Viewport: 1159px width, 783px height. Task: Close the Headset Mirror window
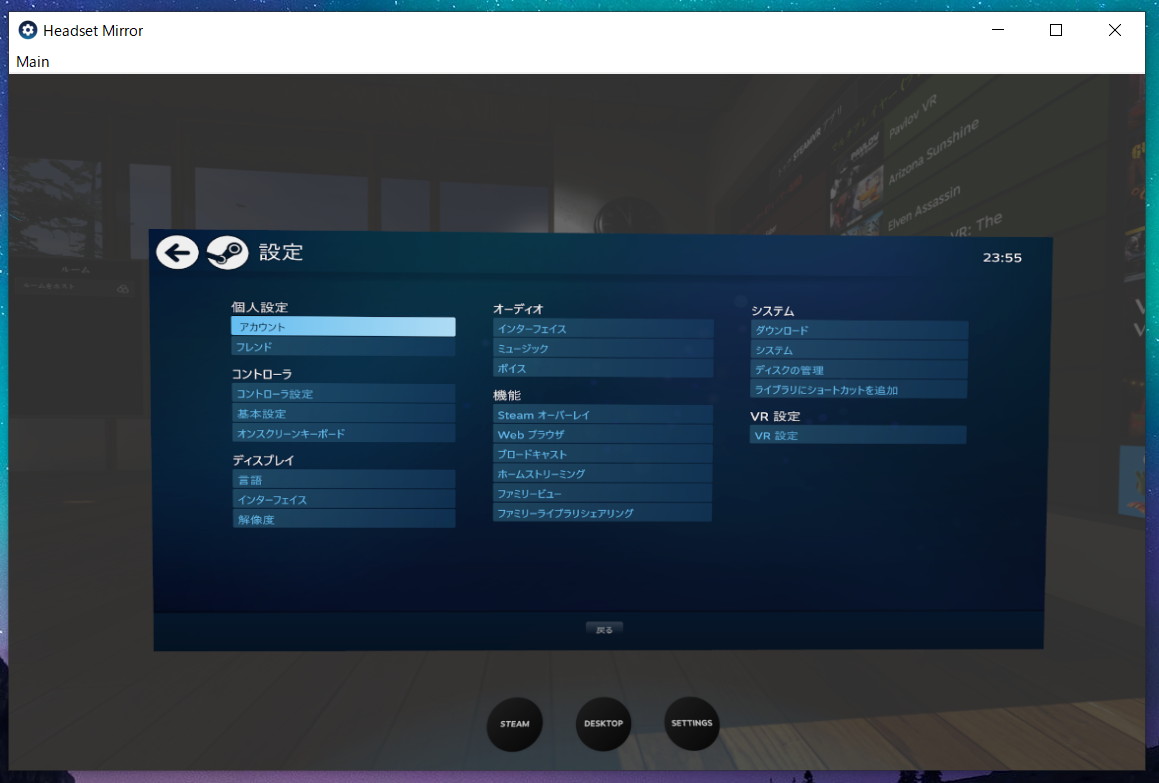[x=1115, y=30]
